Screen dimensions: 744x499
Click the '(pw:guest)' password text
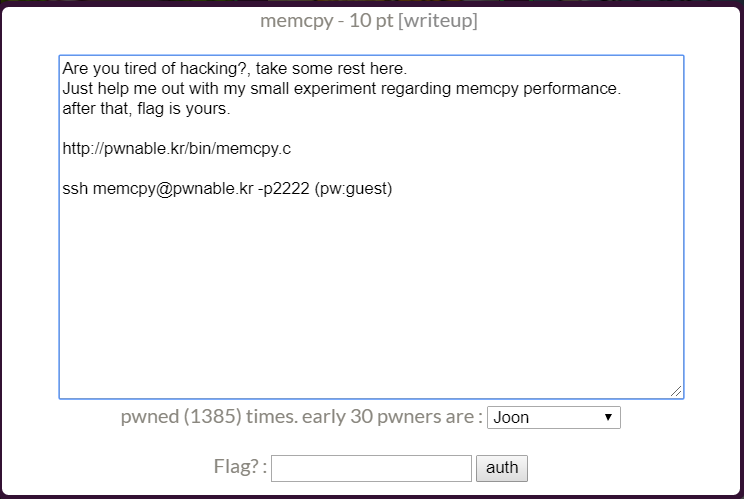(354, 188)
